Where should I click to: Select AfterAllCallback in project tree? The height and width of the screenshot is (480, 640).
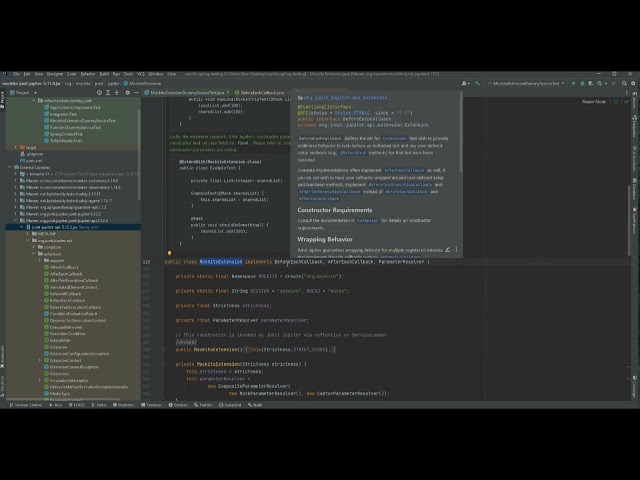pos(64,267)
